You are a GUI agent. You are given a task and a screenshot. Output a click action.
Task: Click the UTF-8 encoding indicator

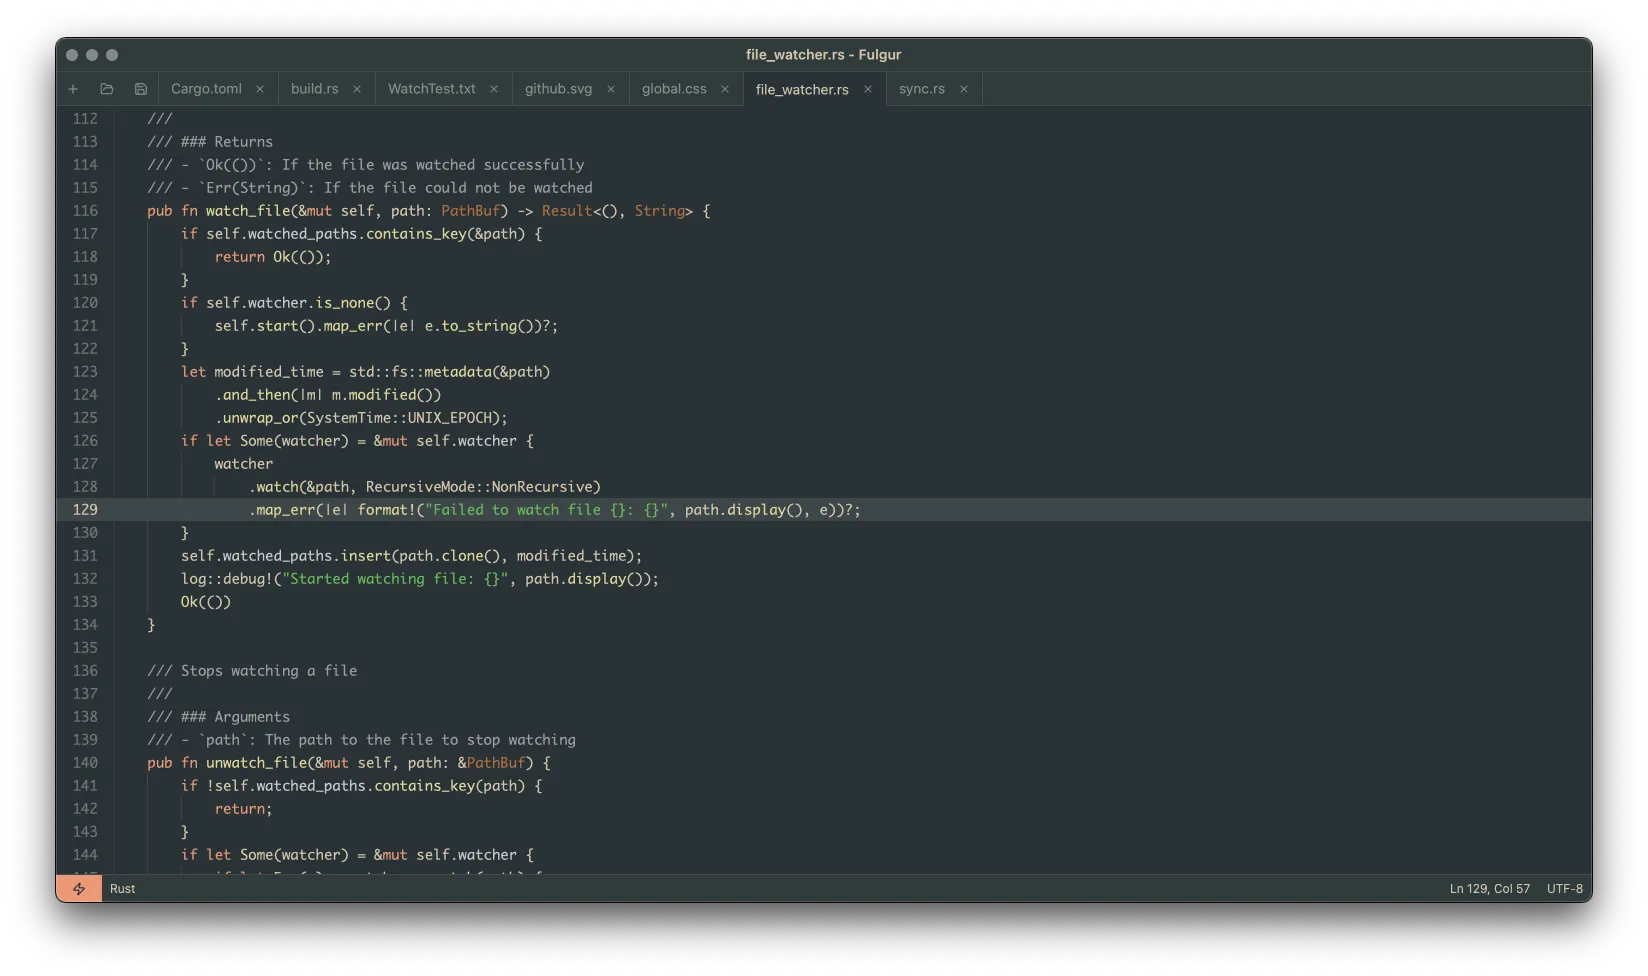click(x=1564, y=889)
